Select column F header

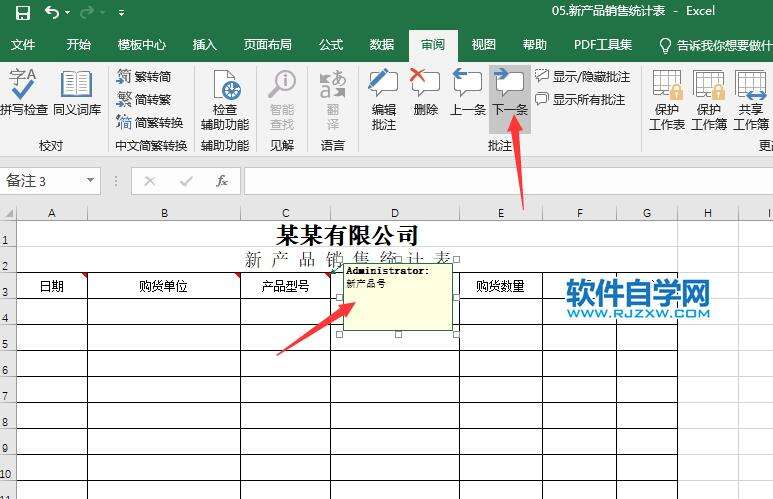[580, 213]
